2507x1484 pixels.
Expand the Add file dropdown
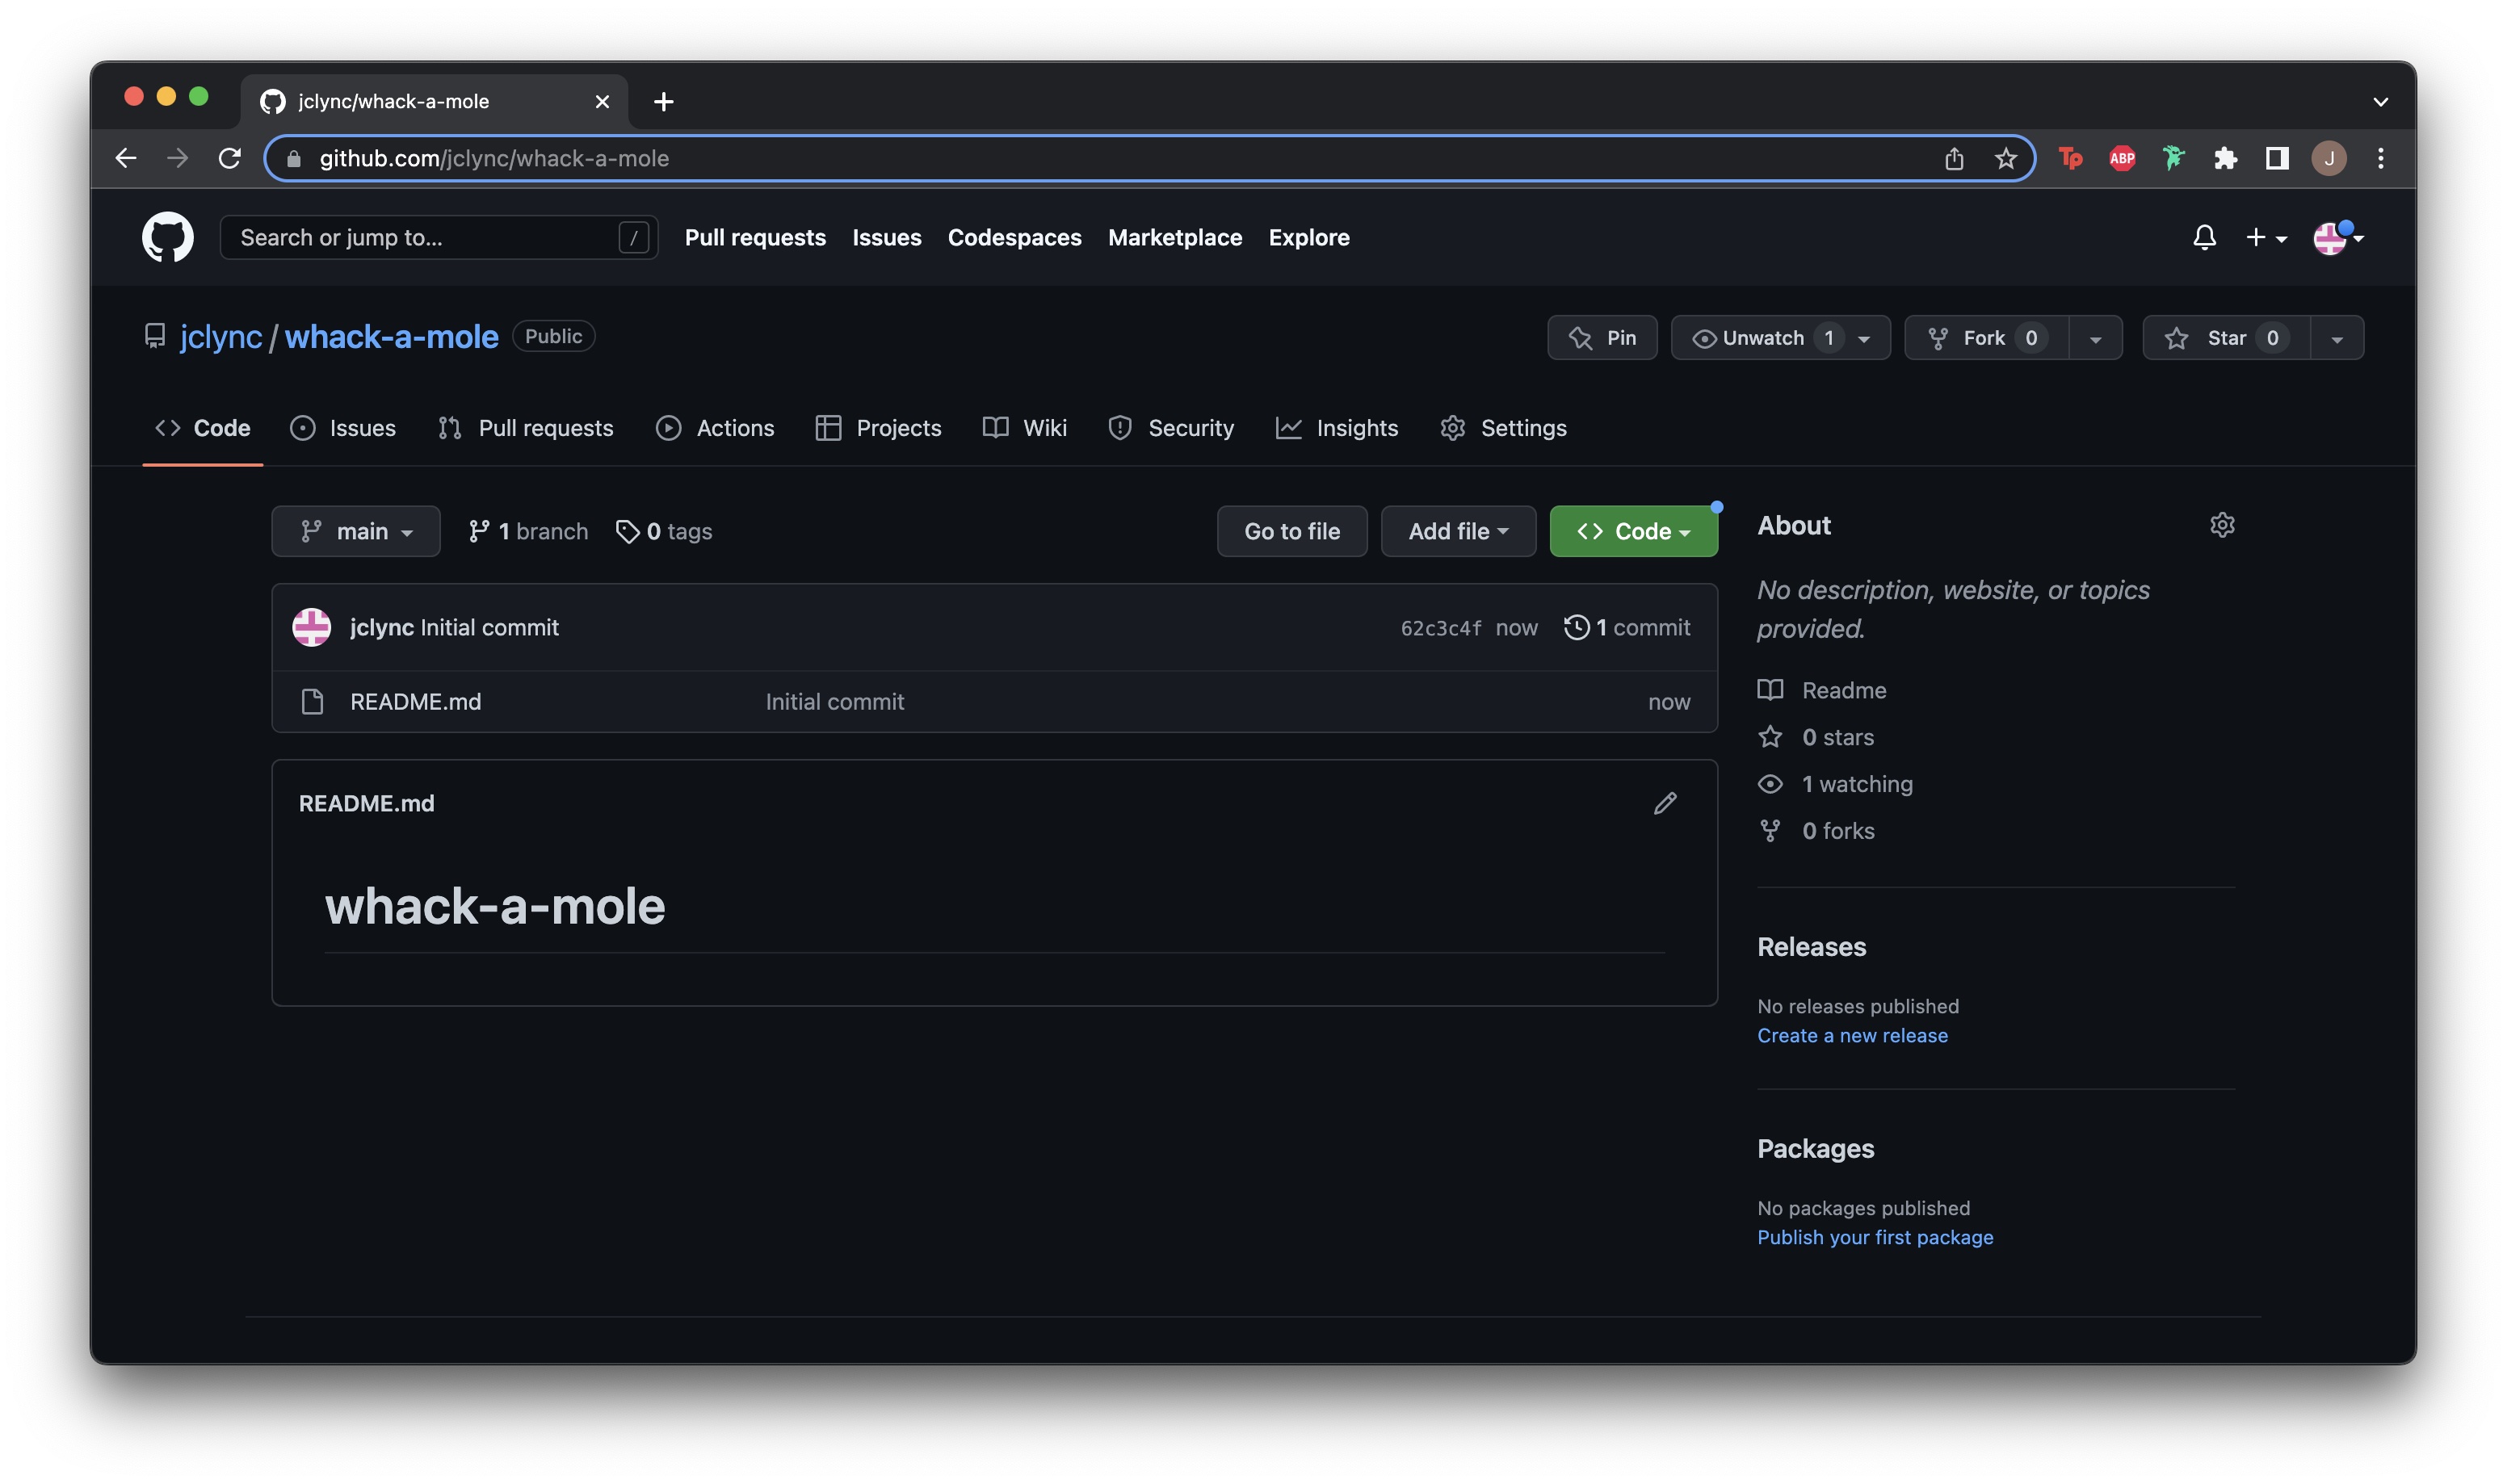point(1458,531)
